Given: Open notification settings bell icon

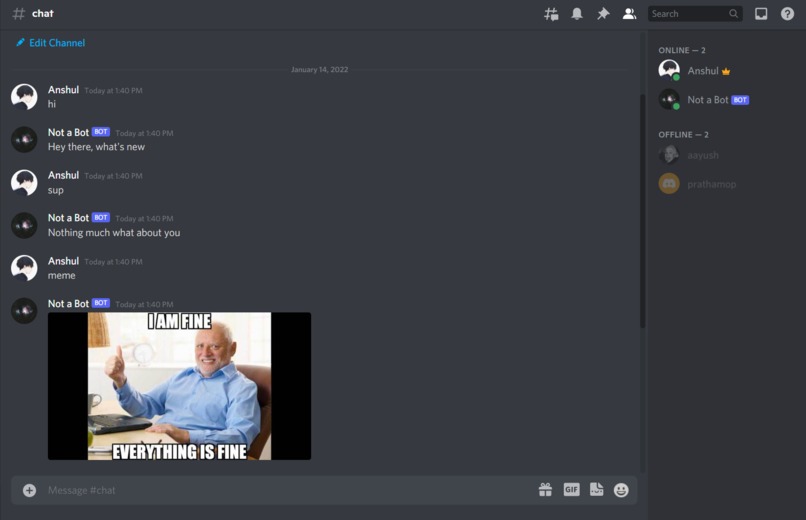Looking at the screenshot, I should 577,14.
